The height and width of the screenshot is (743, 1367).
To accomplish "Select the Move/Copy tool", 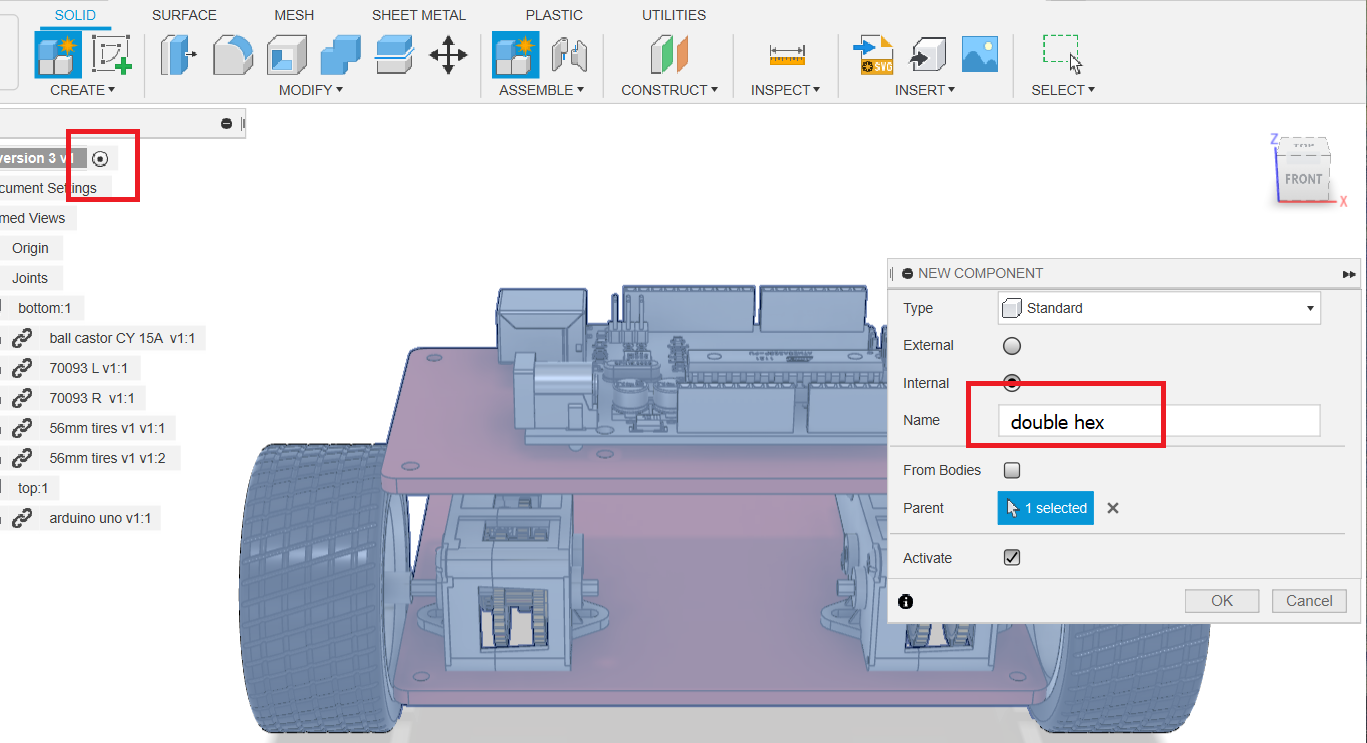I will pyautogui.click(x=448, y=56).
